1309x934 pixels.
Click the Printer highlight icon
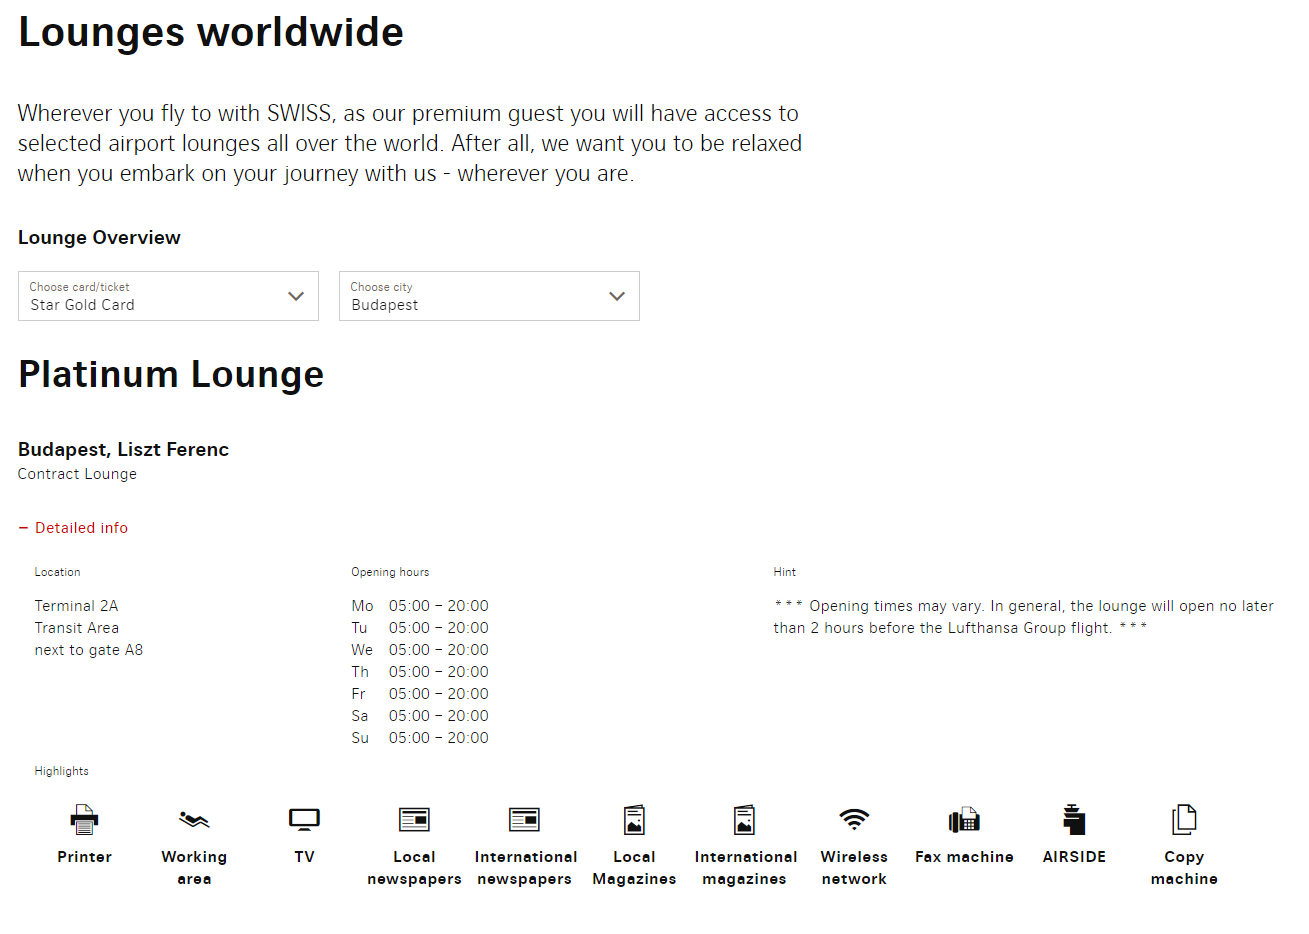click(x=84, y=820)
